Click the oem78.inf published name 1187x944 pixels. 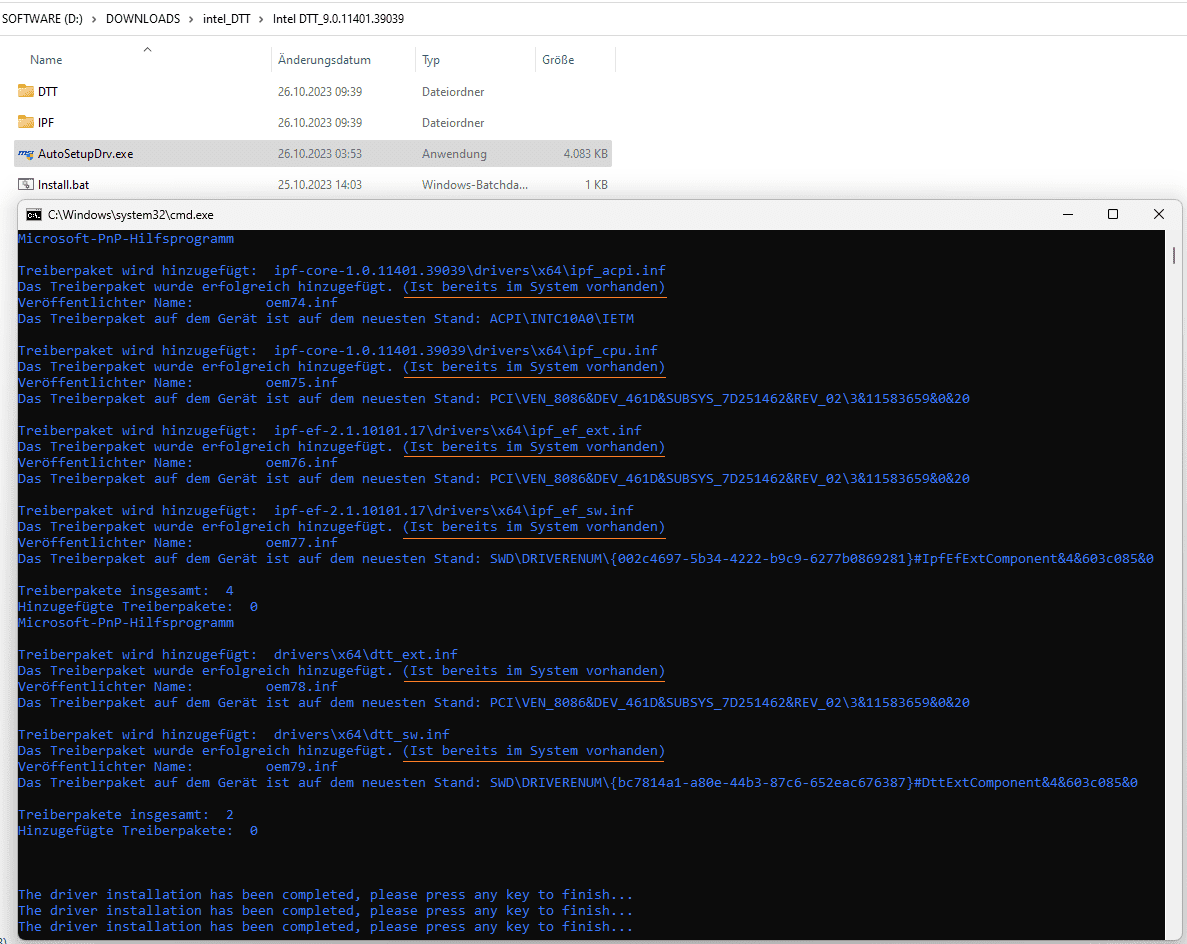click(301, 687)
